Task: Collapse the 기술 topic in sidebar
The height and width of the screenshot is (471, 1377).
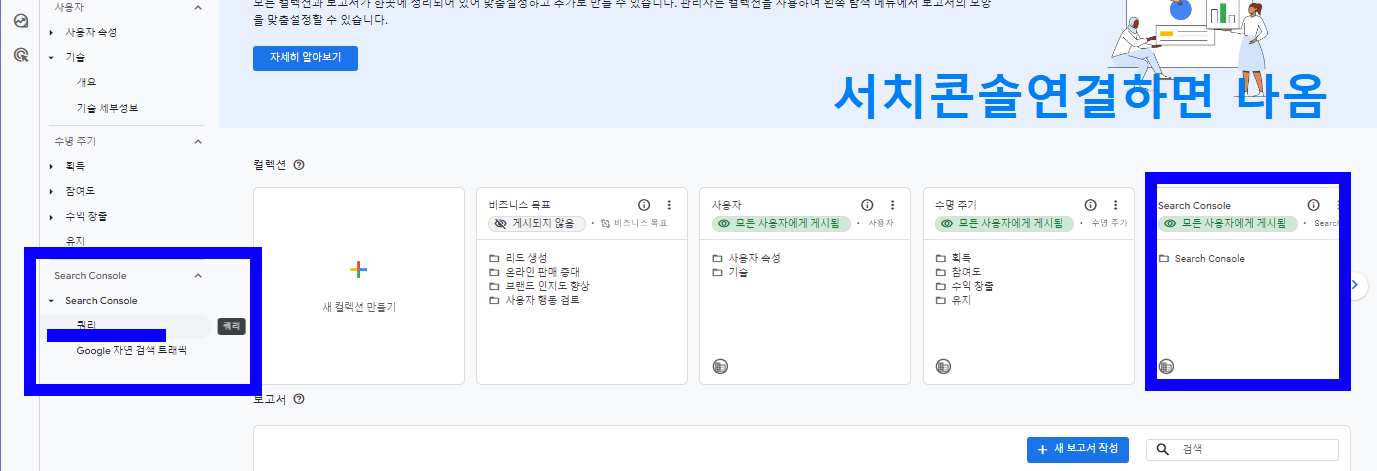Action: (x=52, y=58)
